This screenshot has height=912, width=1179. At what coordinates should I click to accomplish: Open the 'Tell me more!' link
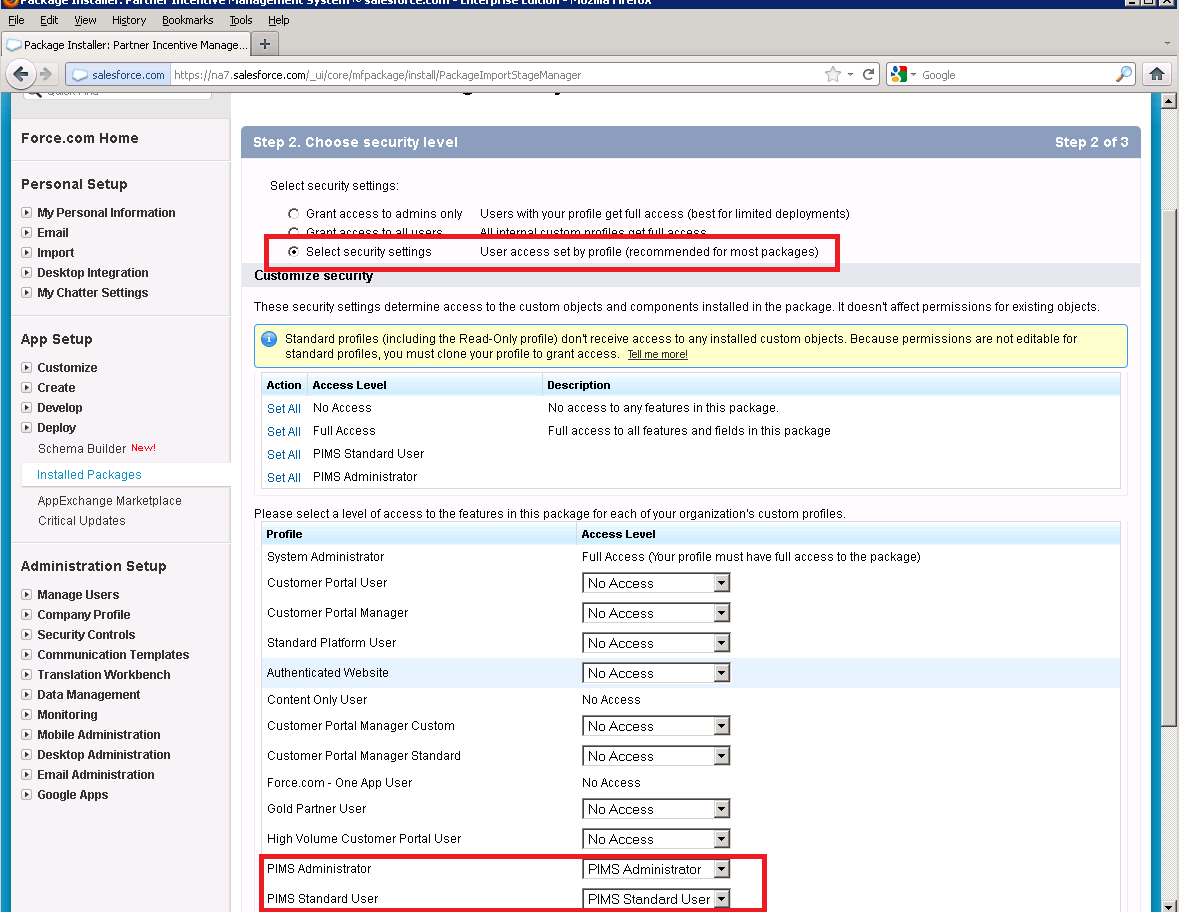[657, 355]
